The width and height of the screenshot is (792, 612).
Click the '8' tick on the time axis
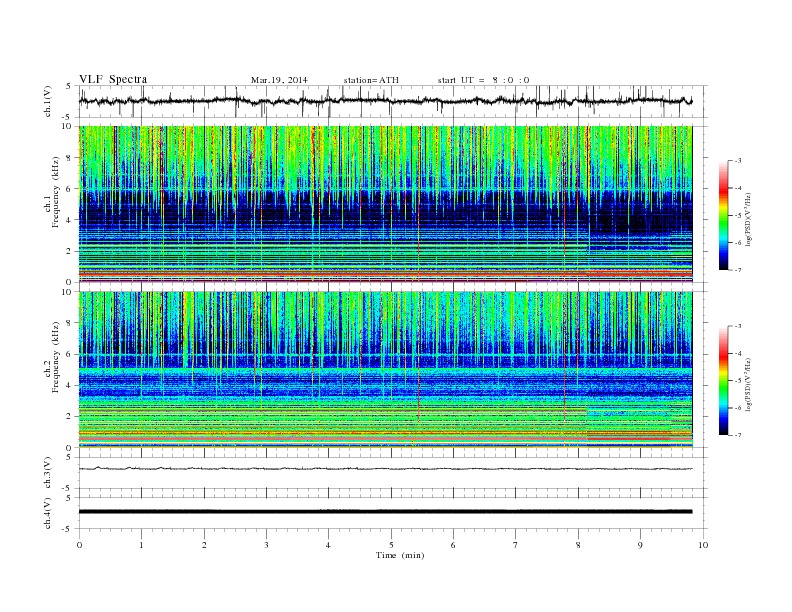[x=578, y=545]
